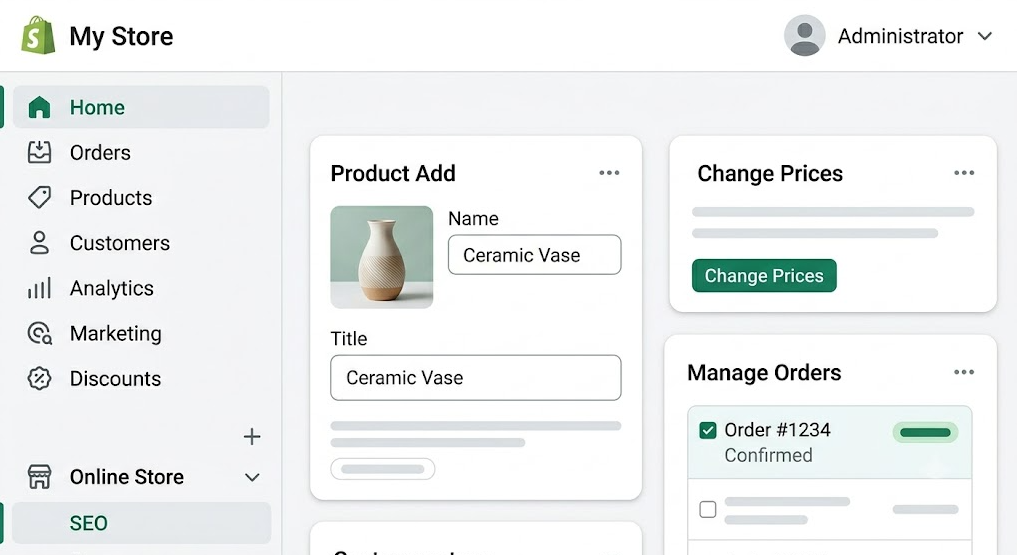Click the Online Store storefront icon
Screen dimensions: 1017x555
(x=40, y=477)
